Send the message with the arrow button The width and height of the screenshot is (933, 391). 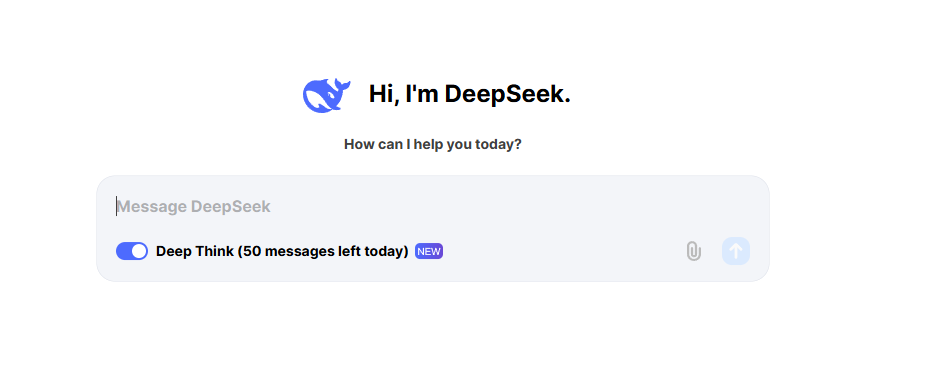tap(735, 251)
